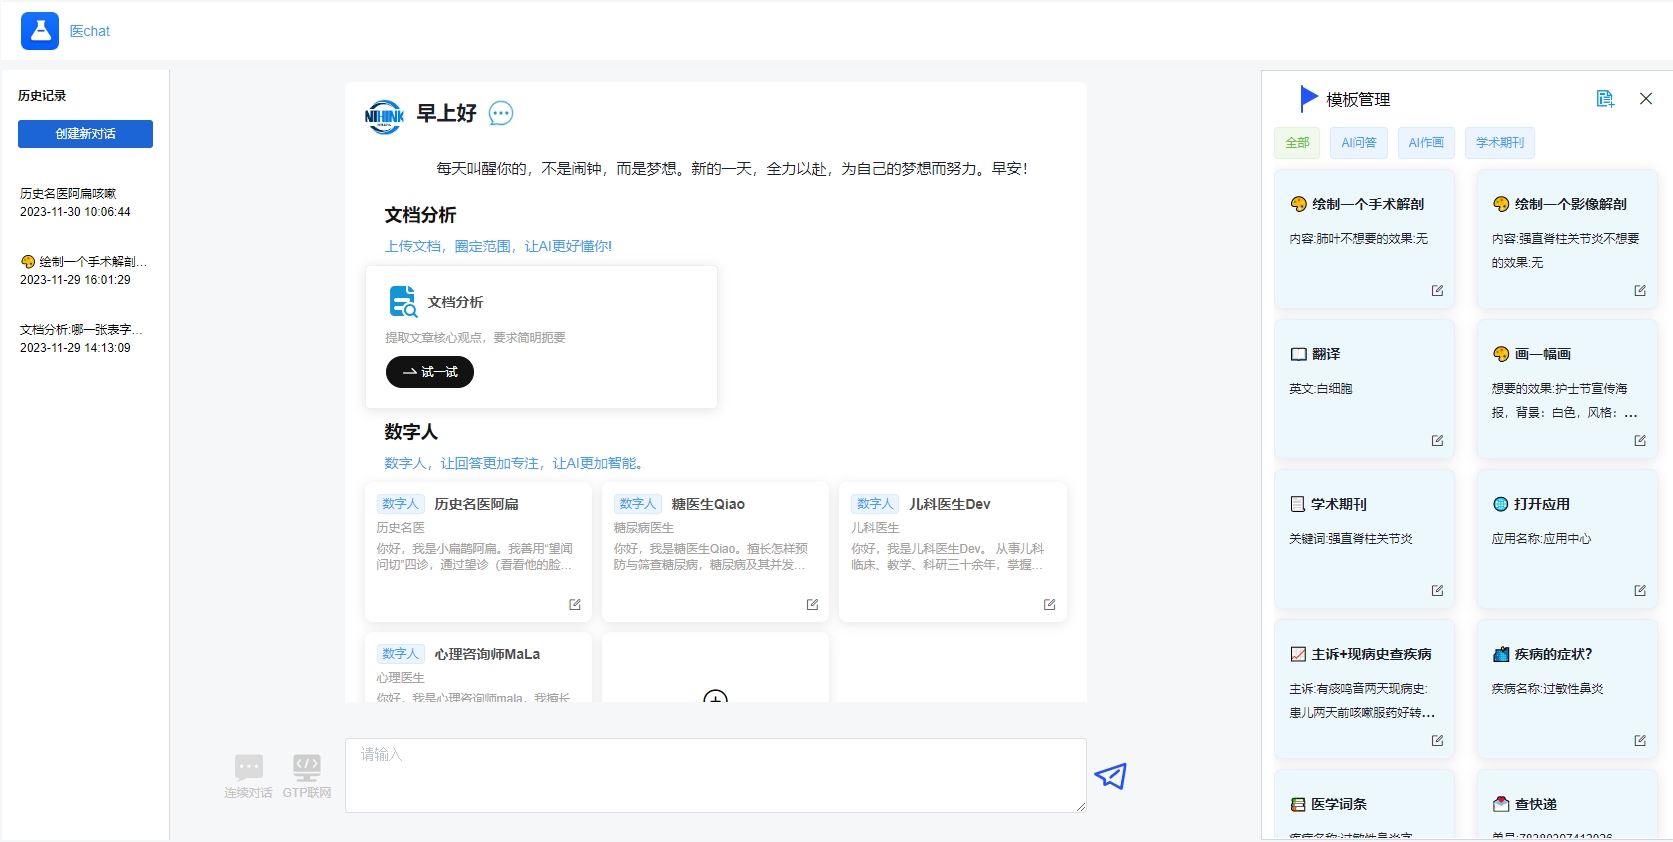Edit the 学术期刊 template card
The height and width of the screenshot is (842, 1673).
tap(1437, 590)
